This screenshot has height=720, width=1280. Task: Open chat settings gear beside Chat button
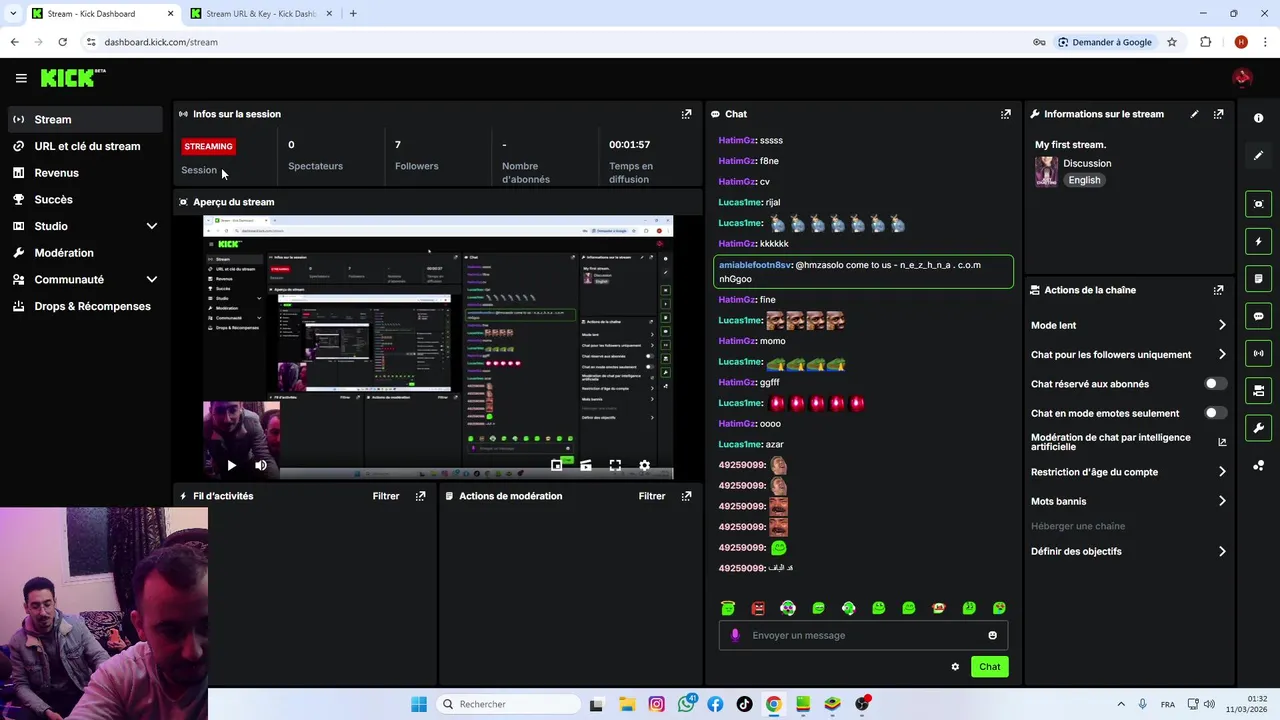click(x=955, y=667)
